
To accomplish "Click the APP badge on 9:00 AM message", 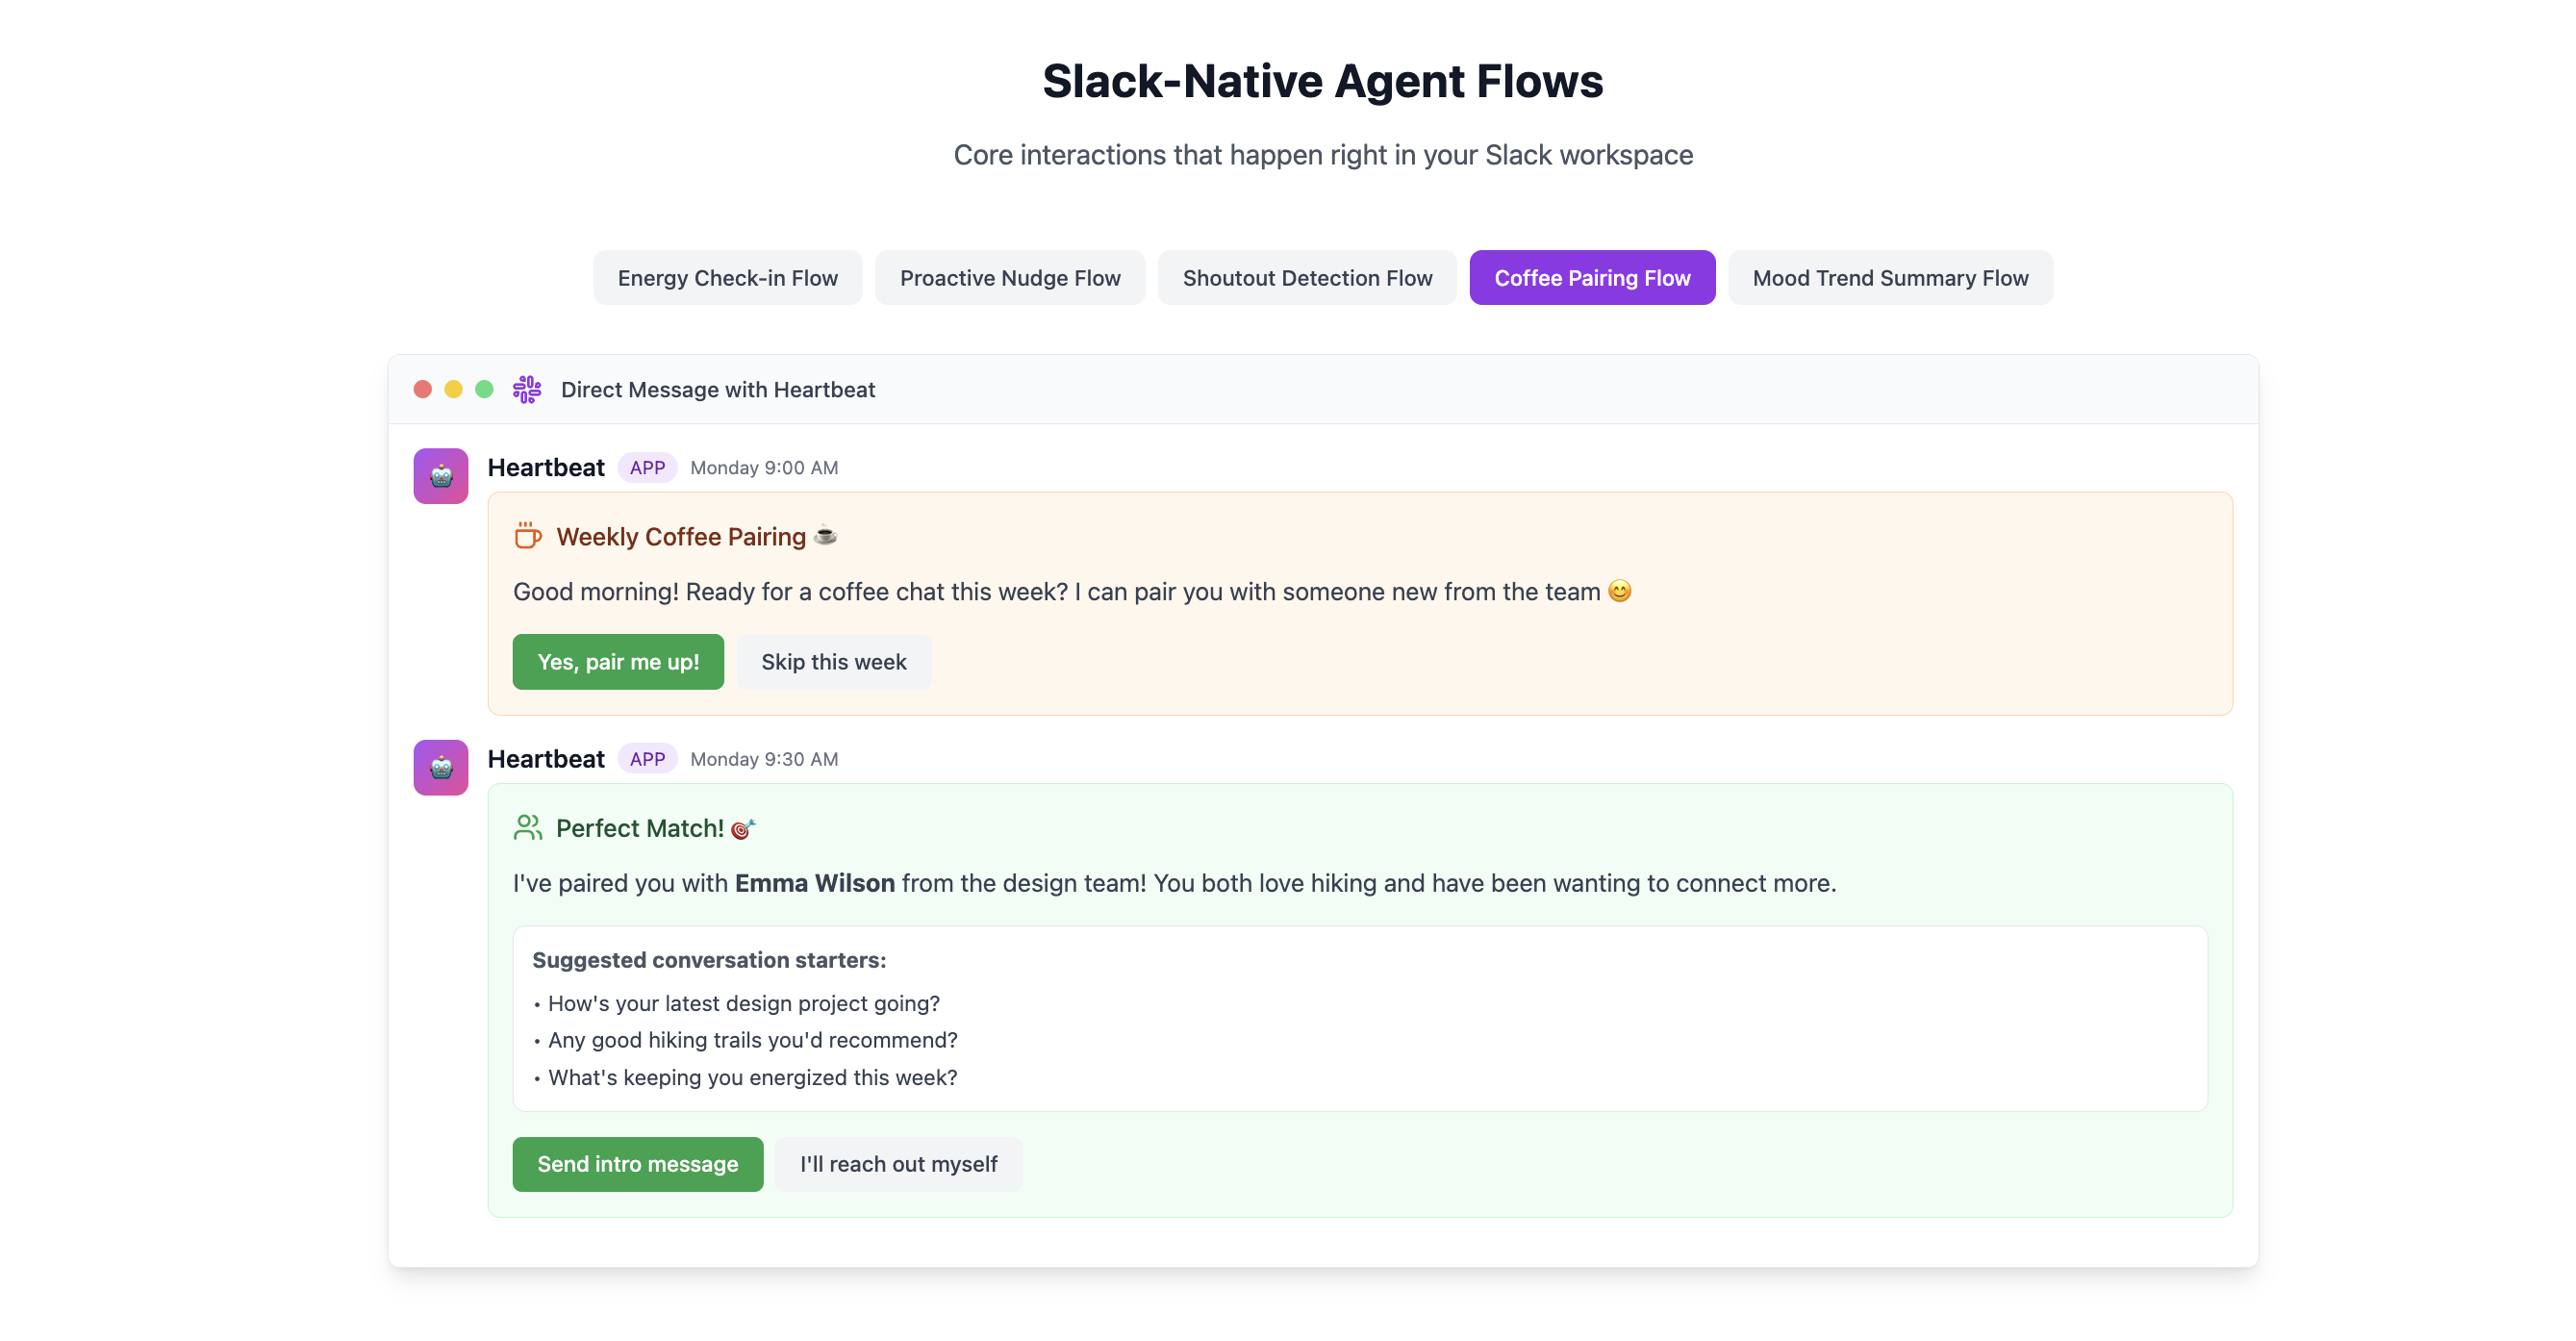I will pyautogui.click(x=647, y=467).
